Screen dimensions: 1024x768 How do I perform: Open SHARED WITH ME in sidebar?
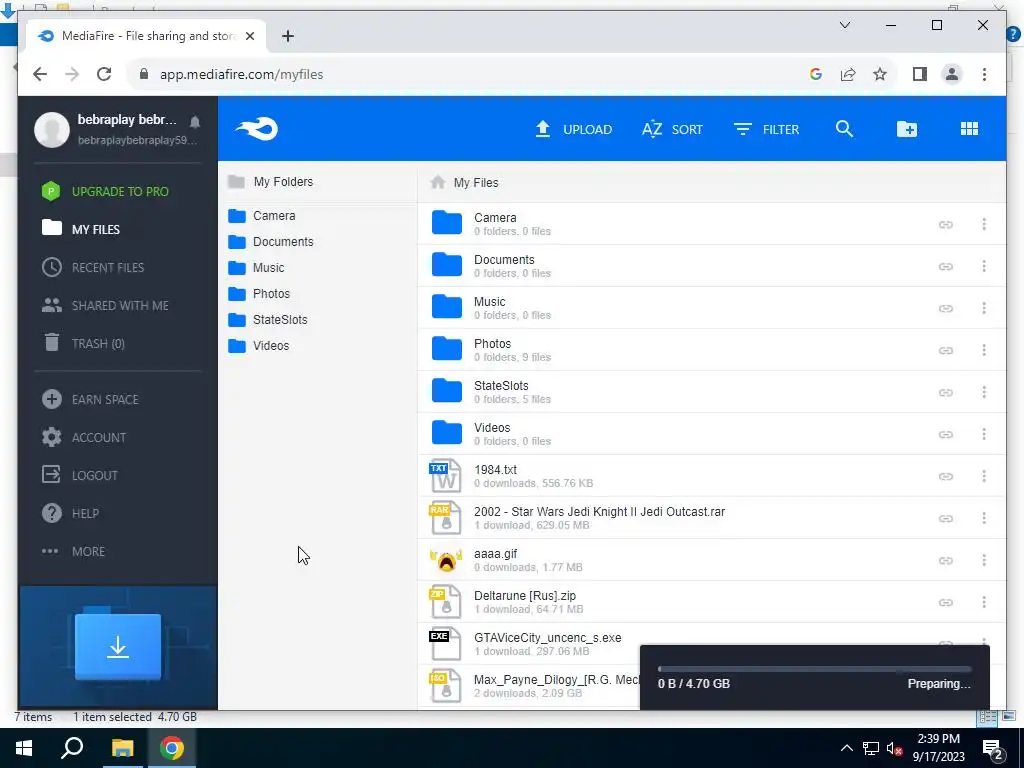tap(105, 305)
